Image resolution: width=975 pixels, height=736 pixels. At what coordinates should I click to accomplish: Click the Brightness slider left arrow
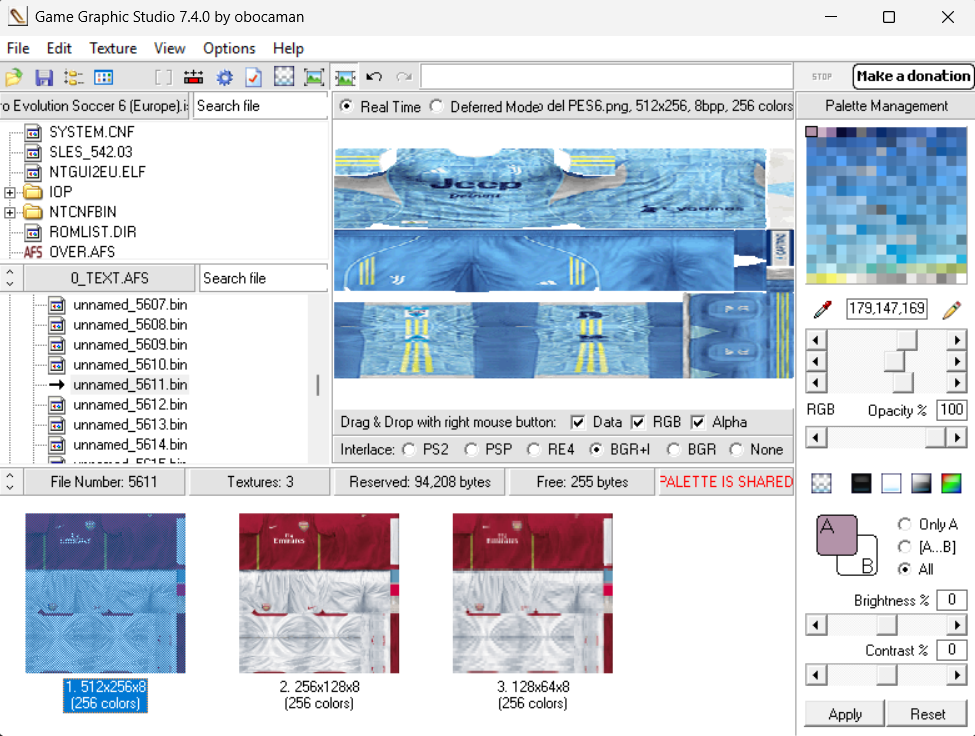click(x=815, y=624)
